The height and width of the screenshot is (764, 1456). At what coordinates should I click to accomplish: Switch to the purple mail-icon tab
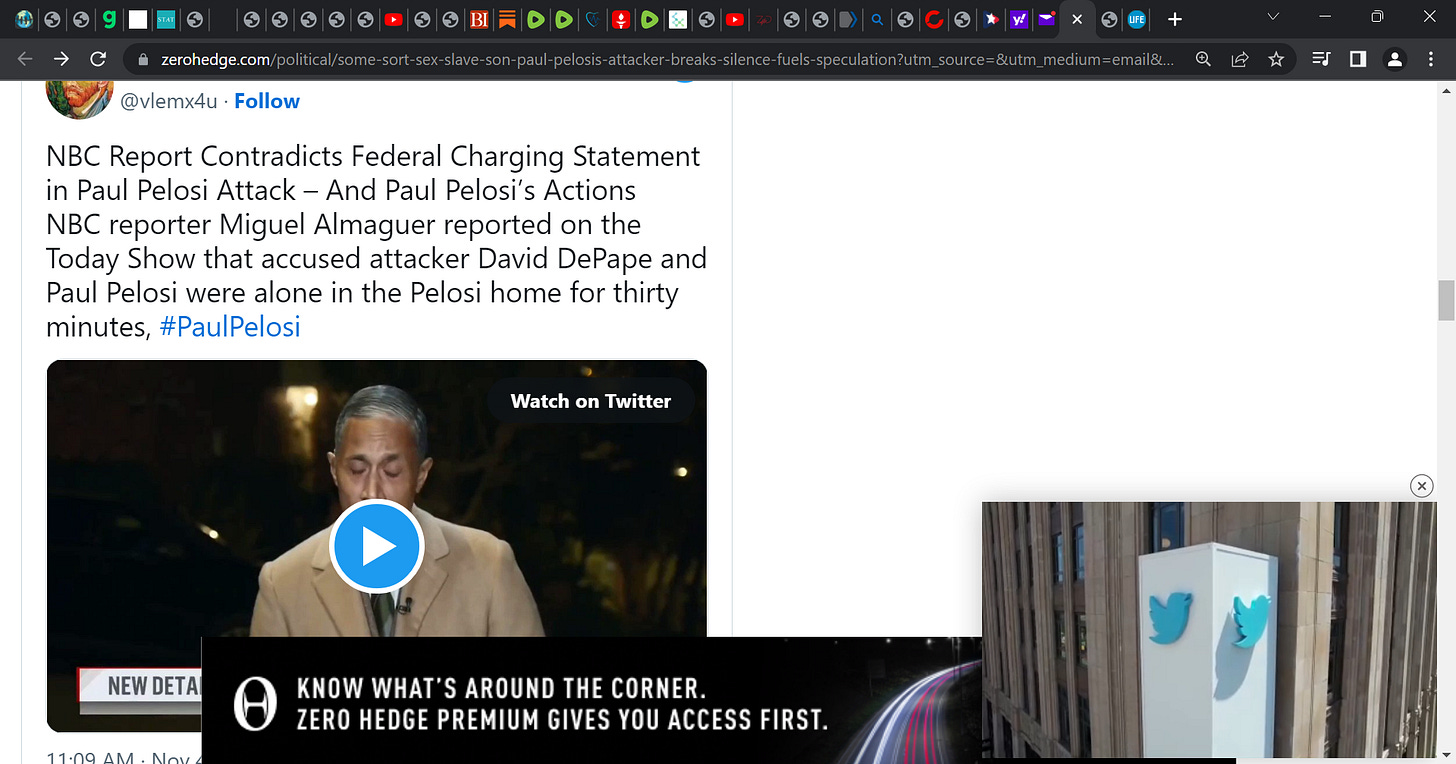coord(1047,19)
